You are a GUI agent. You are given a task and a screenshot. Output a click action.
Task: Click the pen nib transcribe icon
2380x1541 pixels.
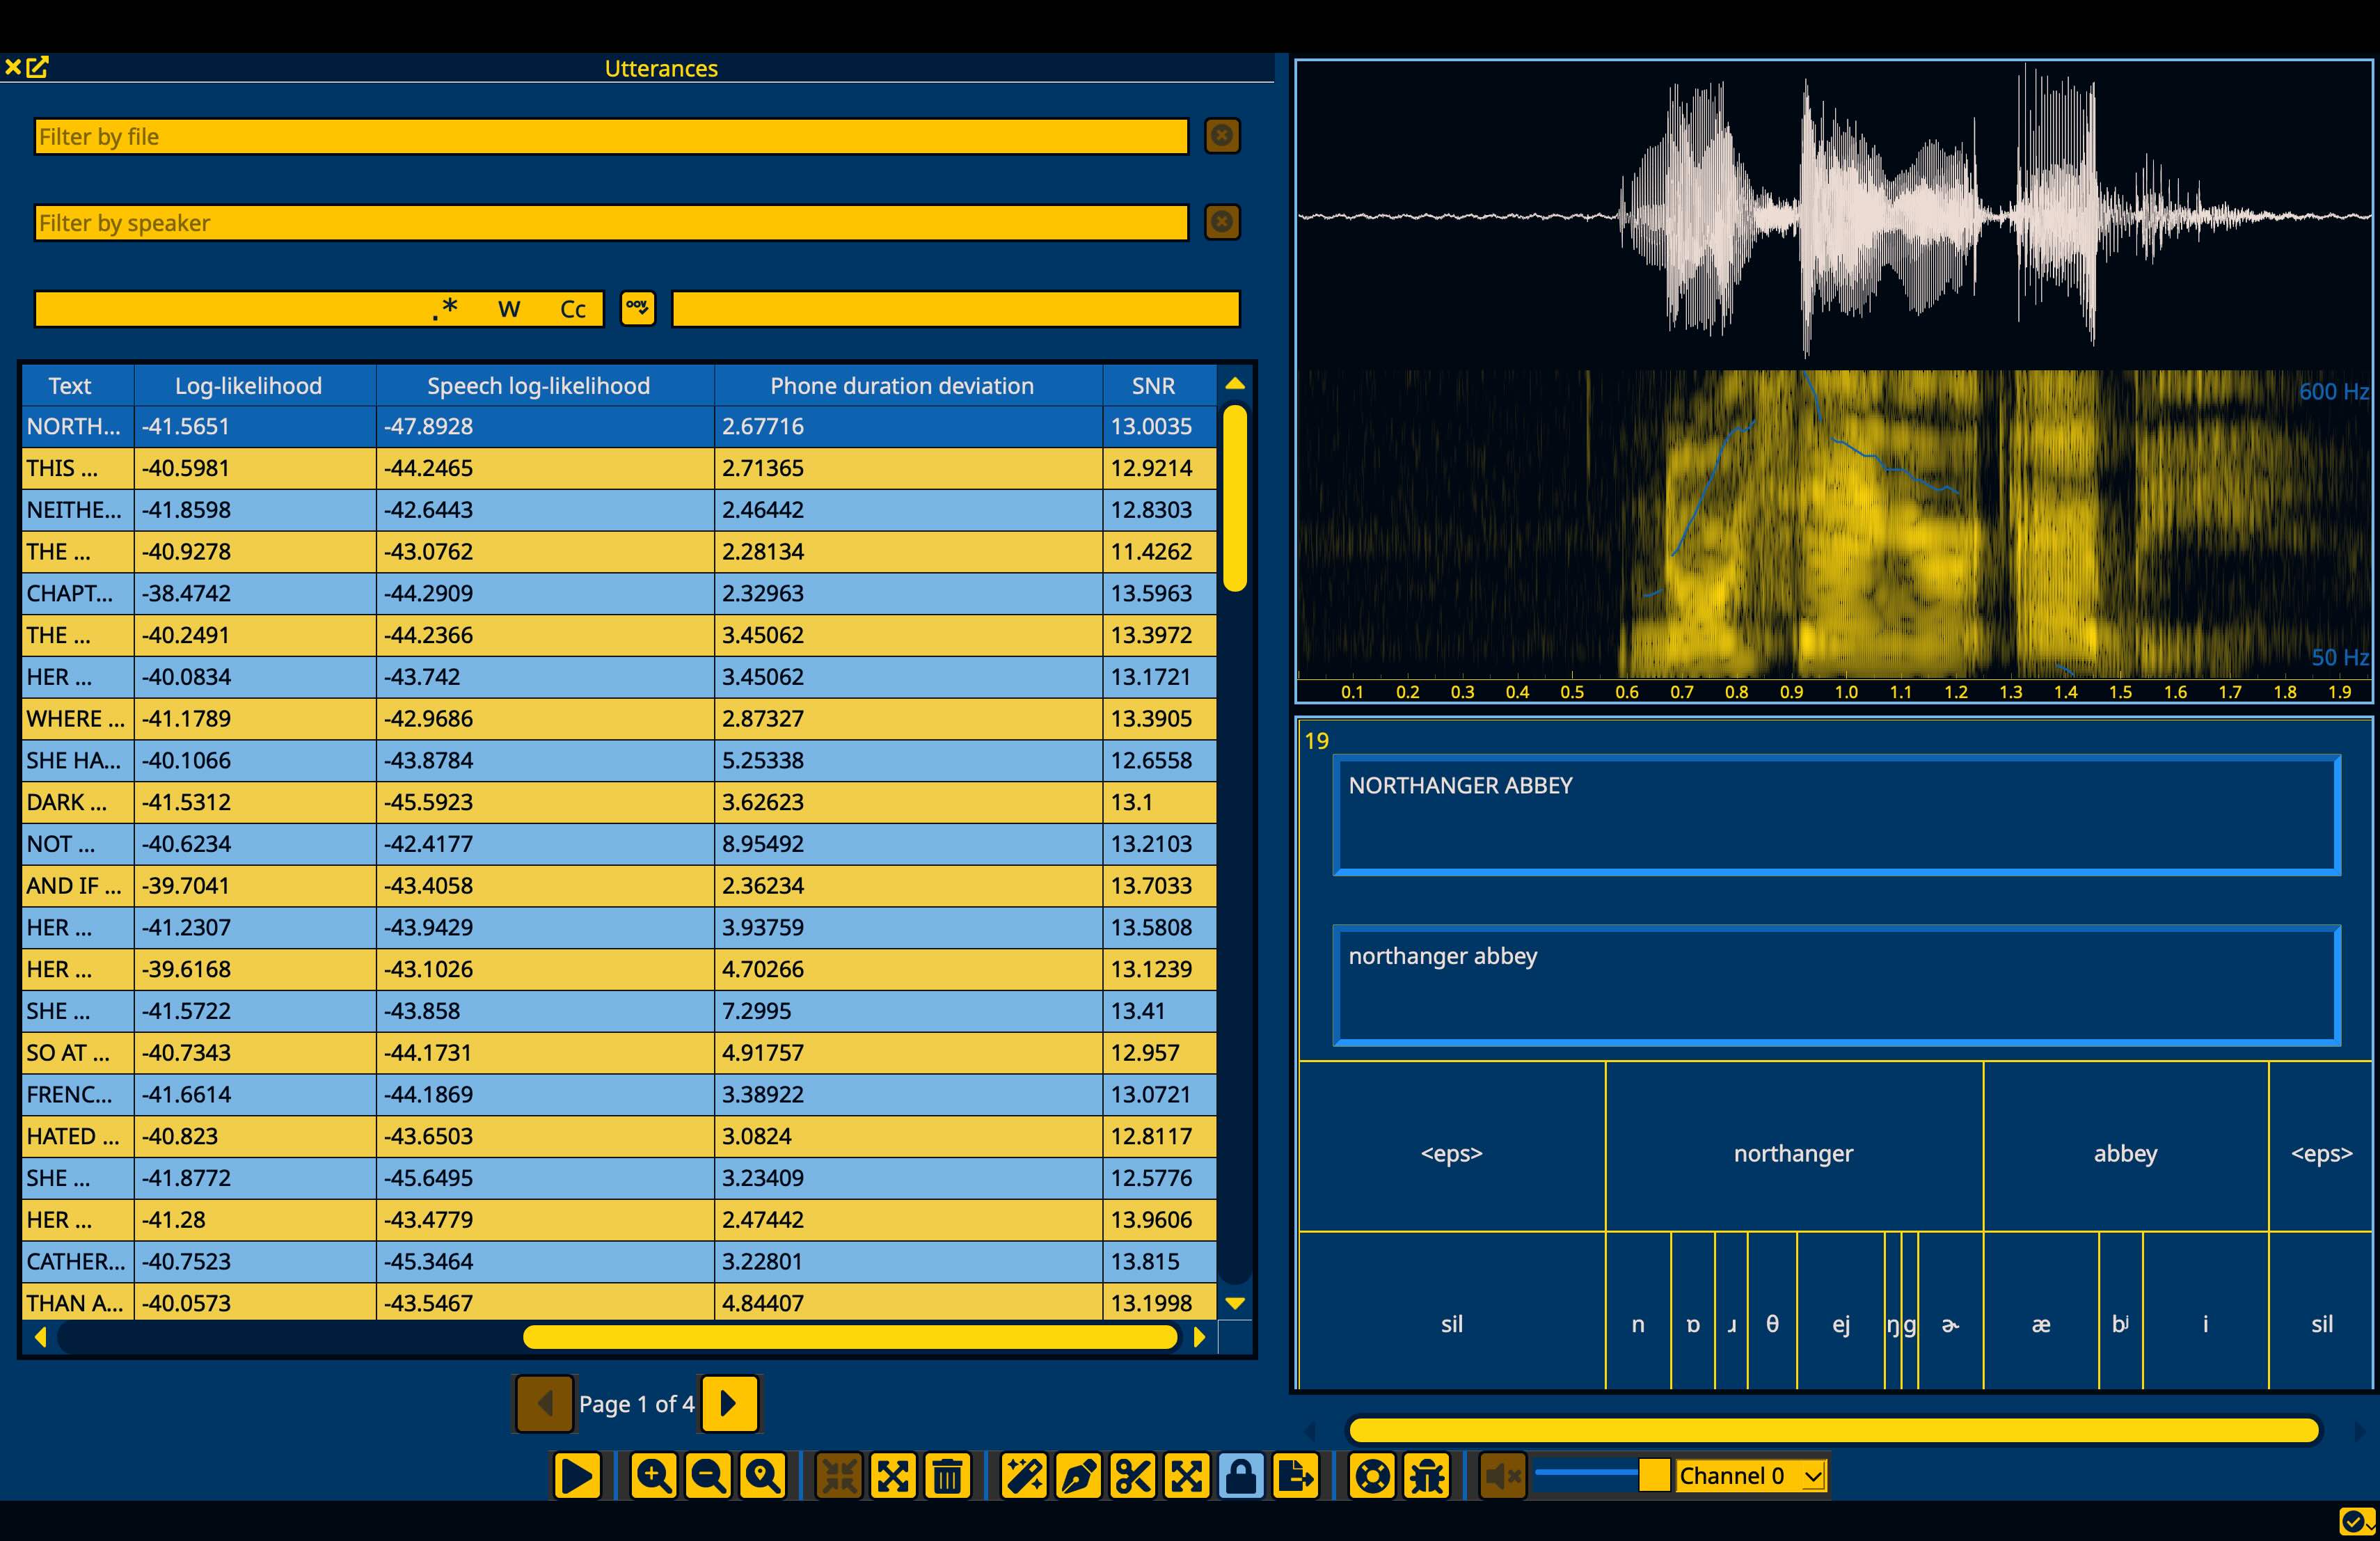coord(1078,1476)
